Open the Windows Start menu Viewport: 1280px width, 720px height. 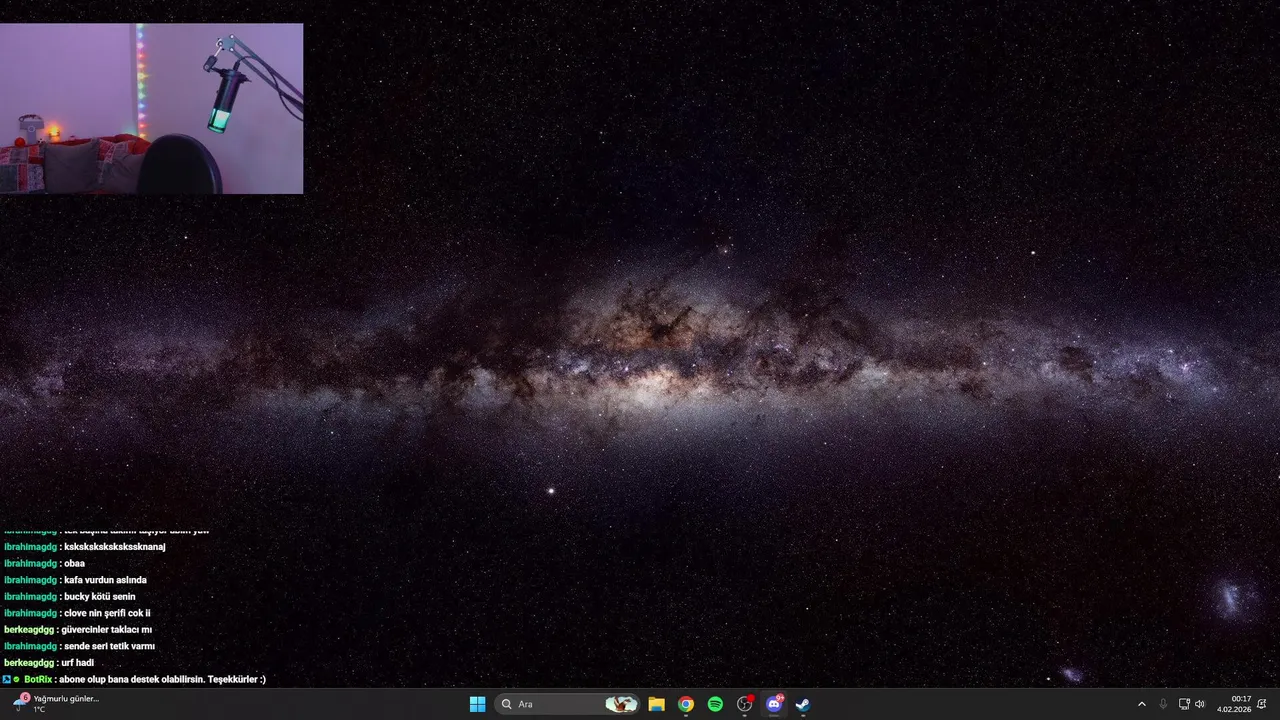[478, 704]
